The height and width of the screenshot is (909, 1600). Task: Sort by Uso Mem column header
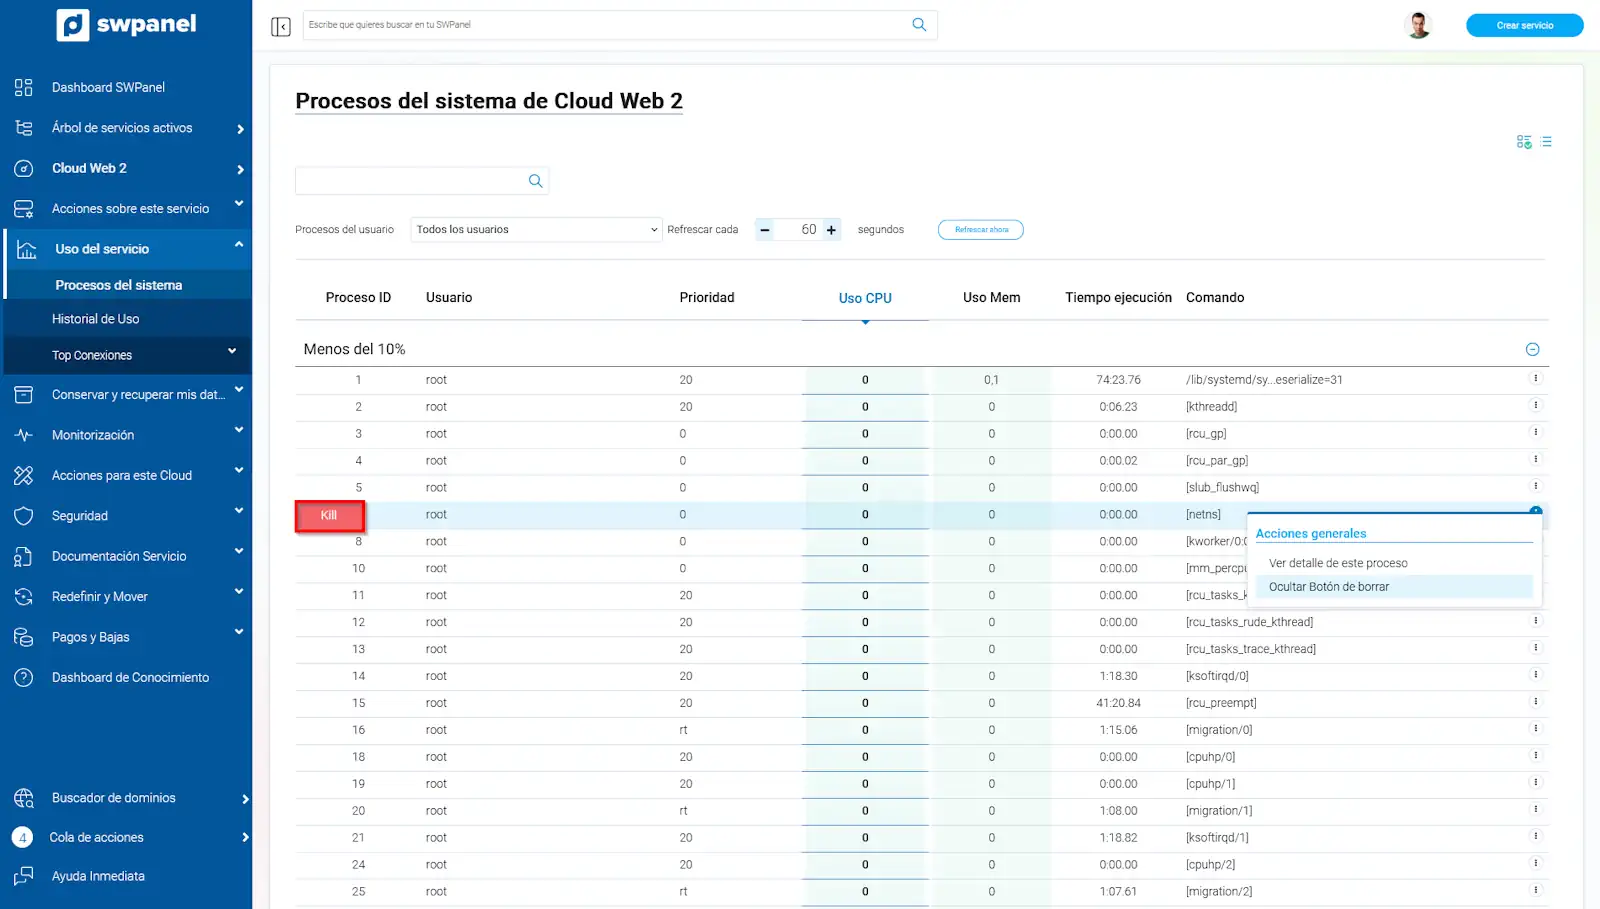click(991, 298)
